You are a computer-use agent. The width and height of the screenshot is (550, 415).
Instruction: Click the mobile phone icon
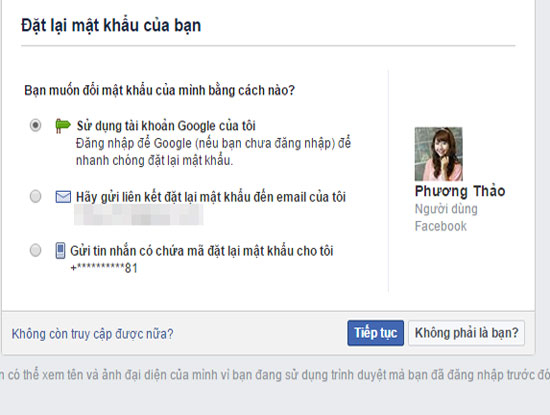tap(60, 250)
